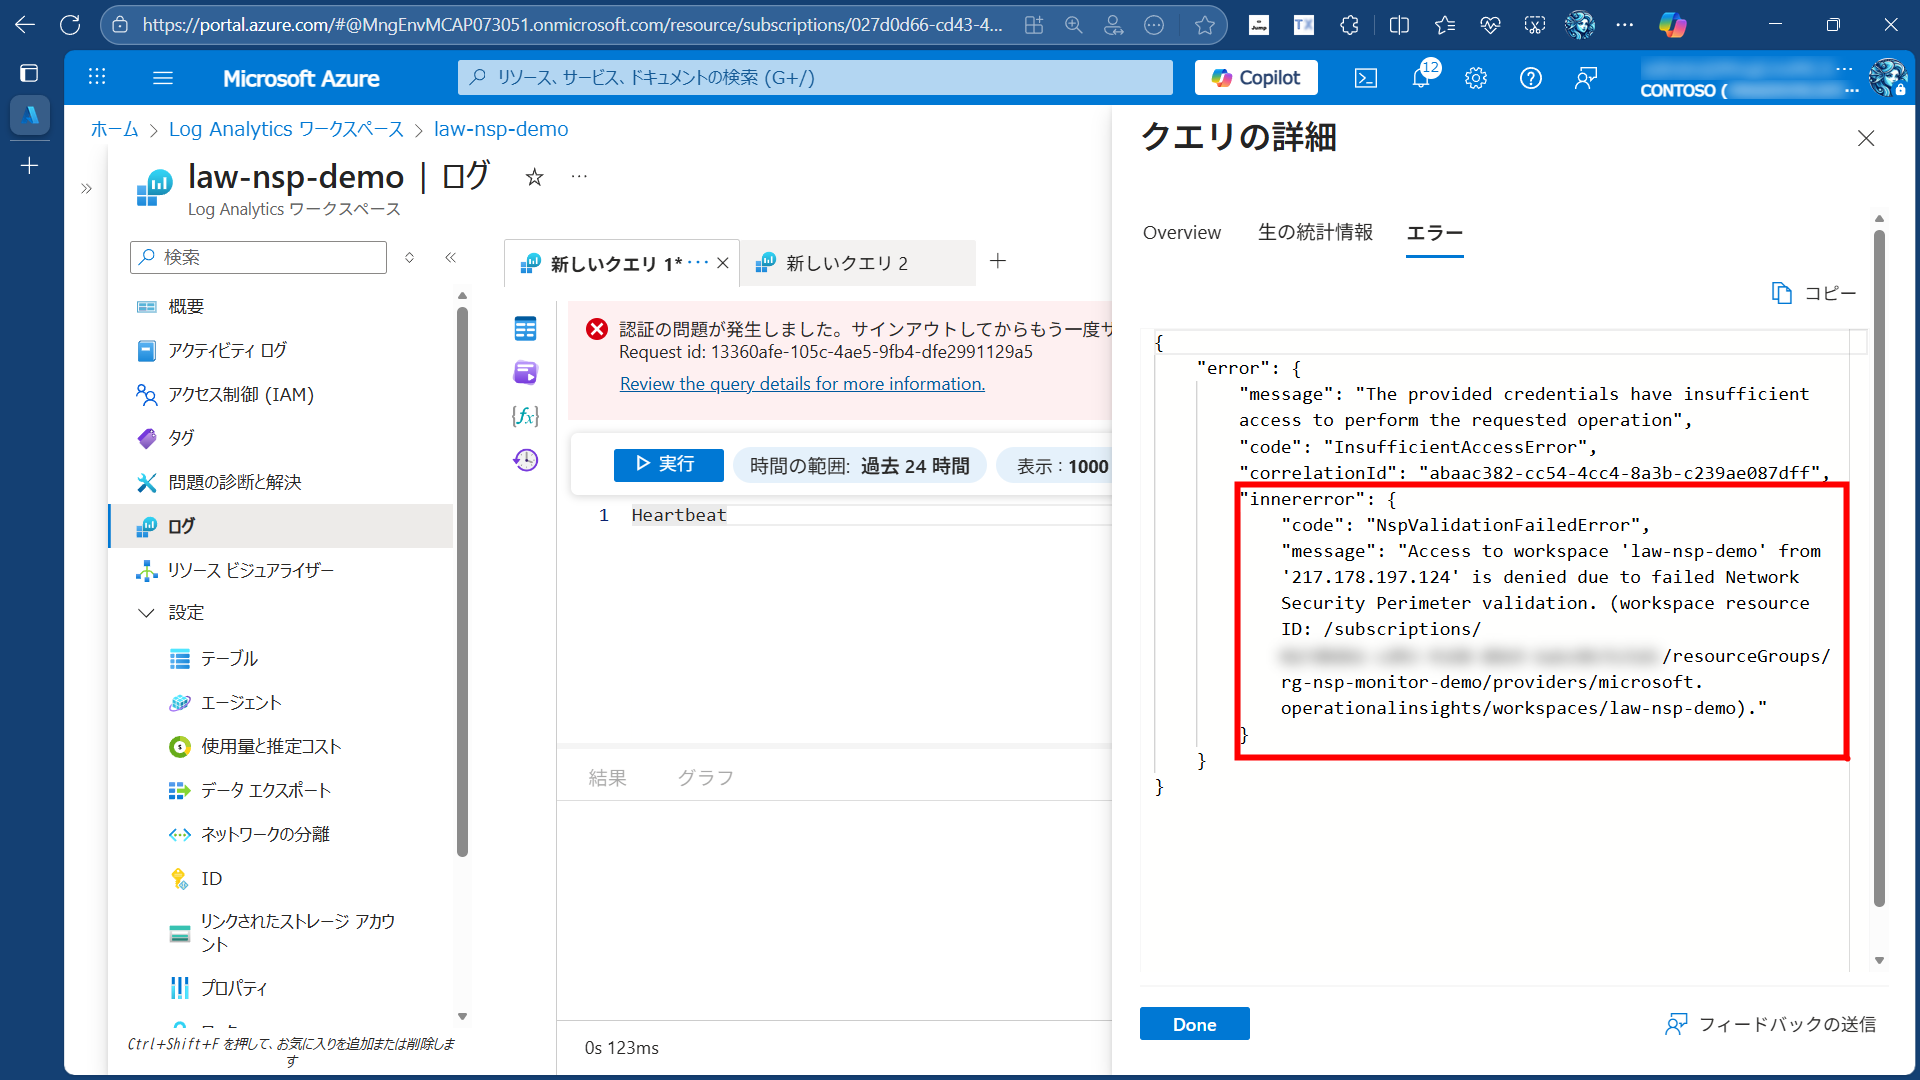1920x1080 pixels.
Task: Run the Heartbeat query with 実行
Action: (x=667, y=464)
